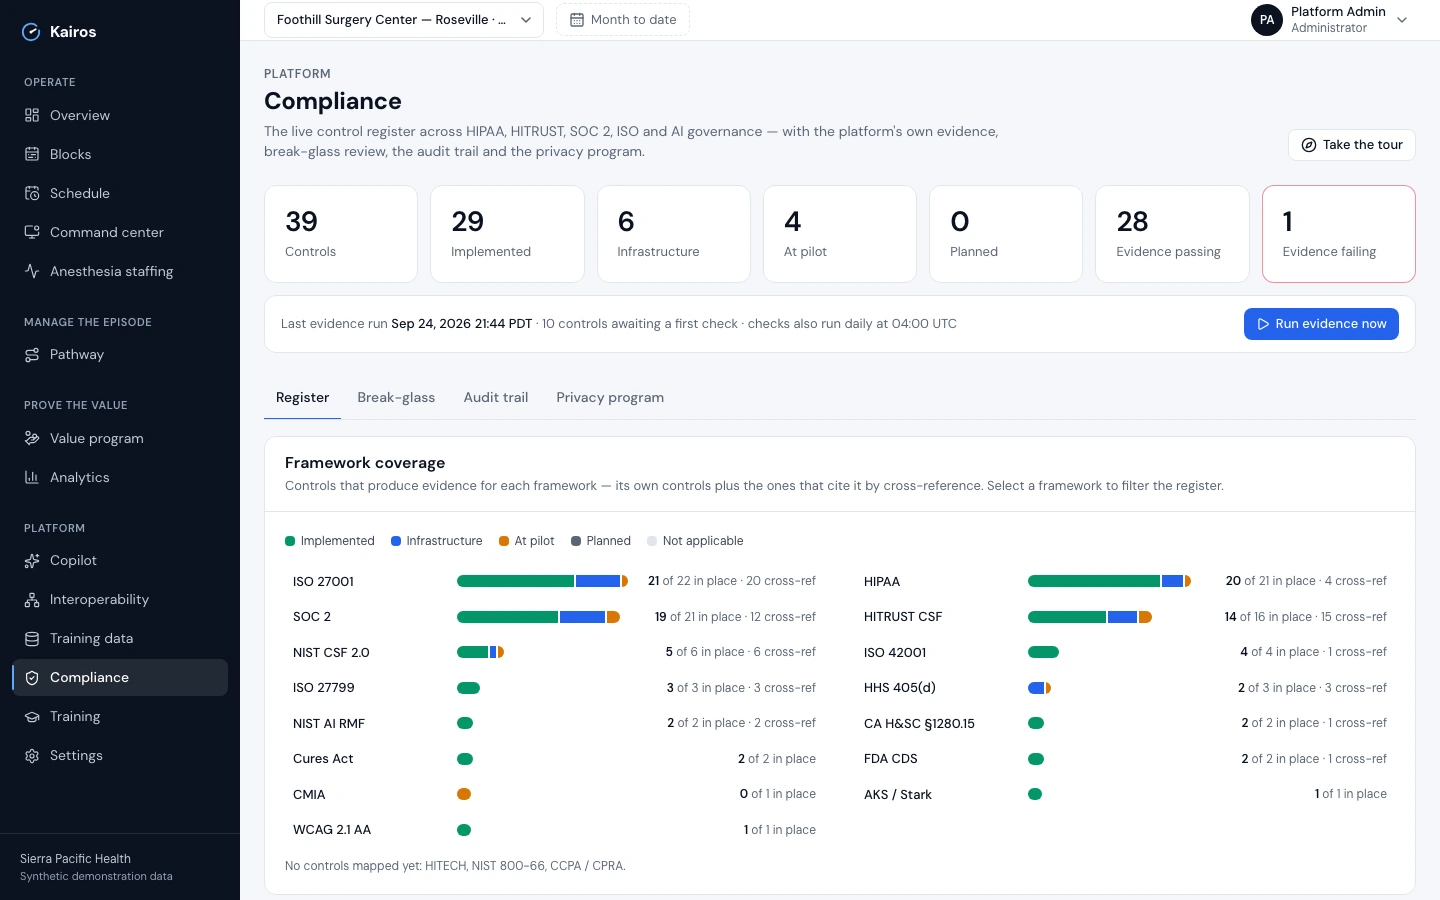Viewport: 1440px width, 900px height.
Task: Click the compass icon on Take the tour
Action: [1309, 145]
